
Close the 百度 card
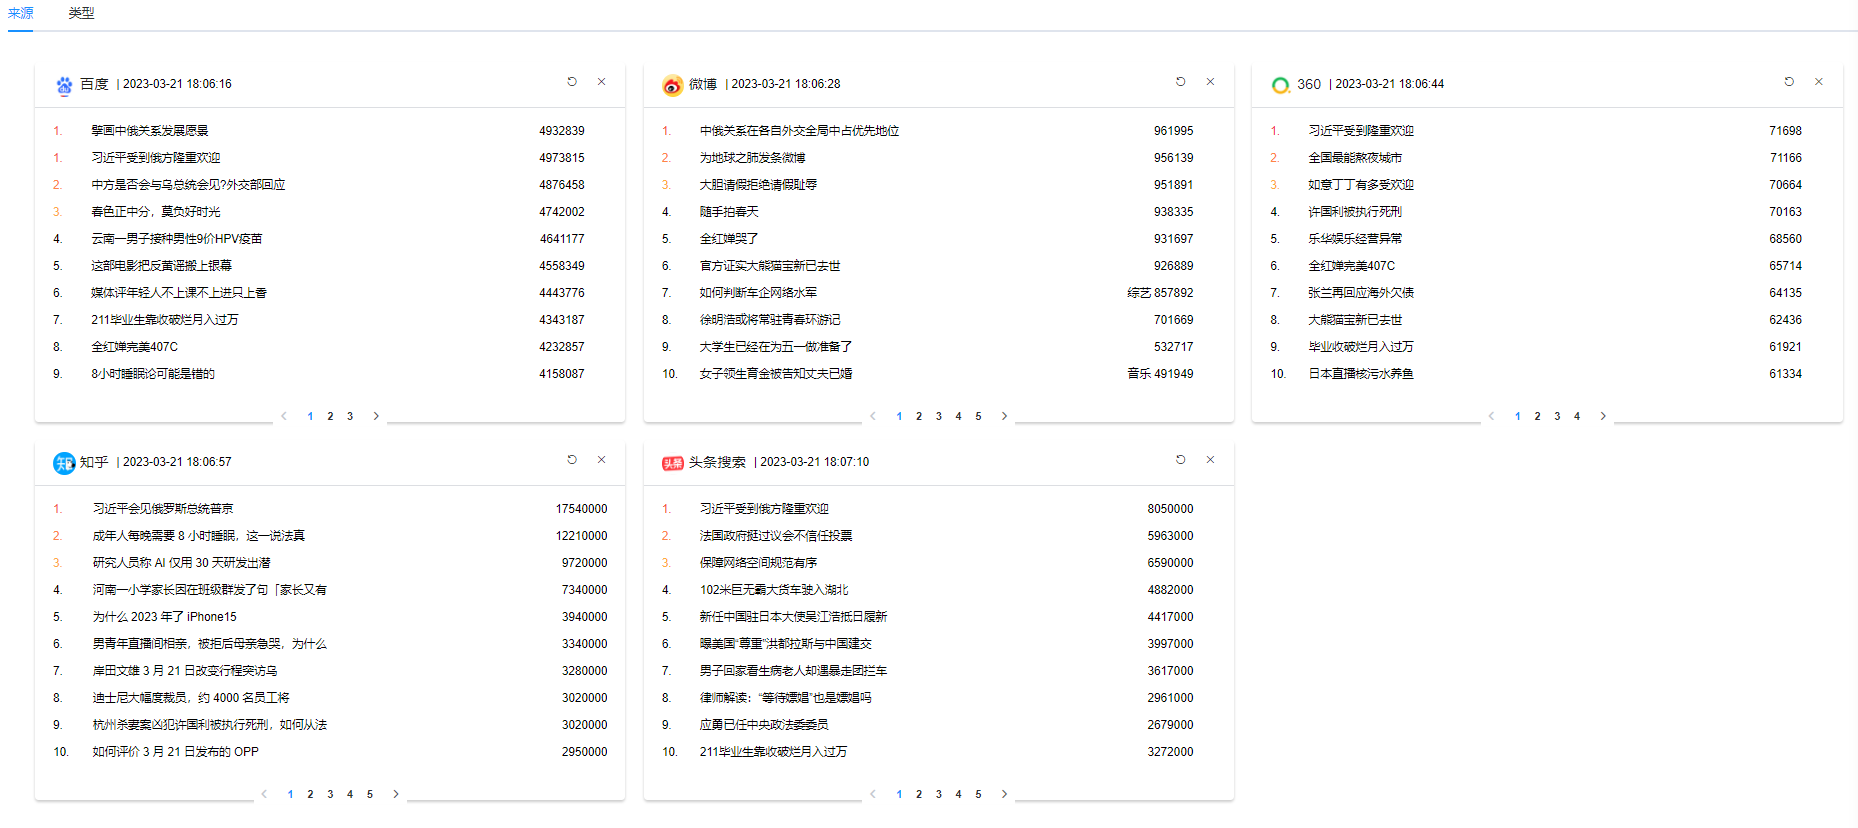coord(601,82)
